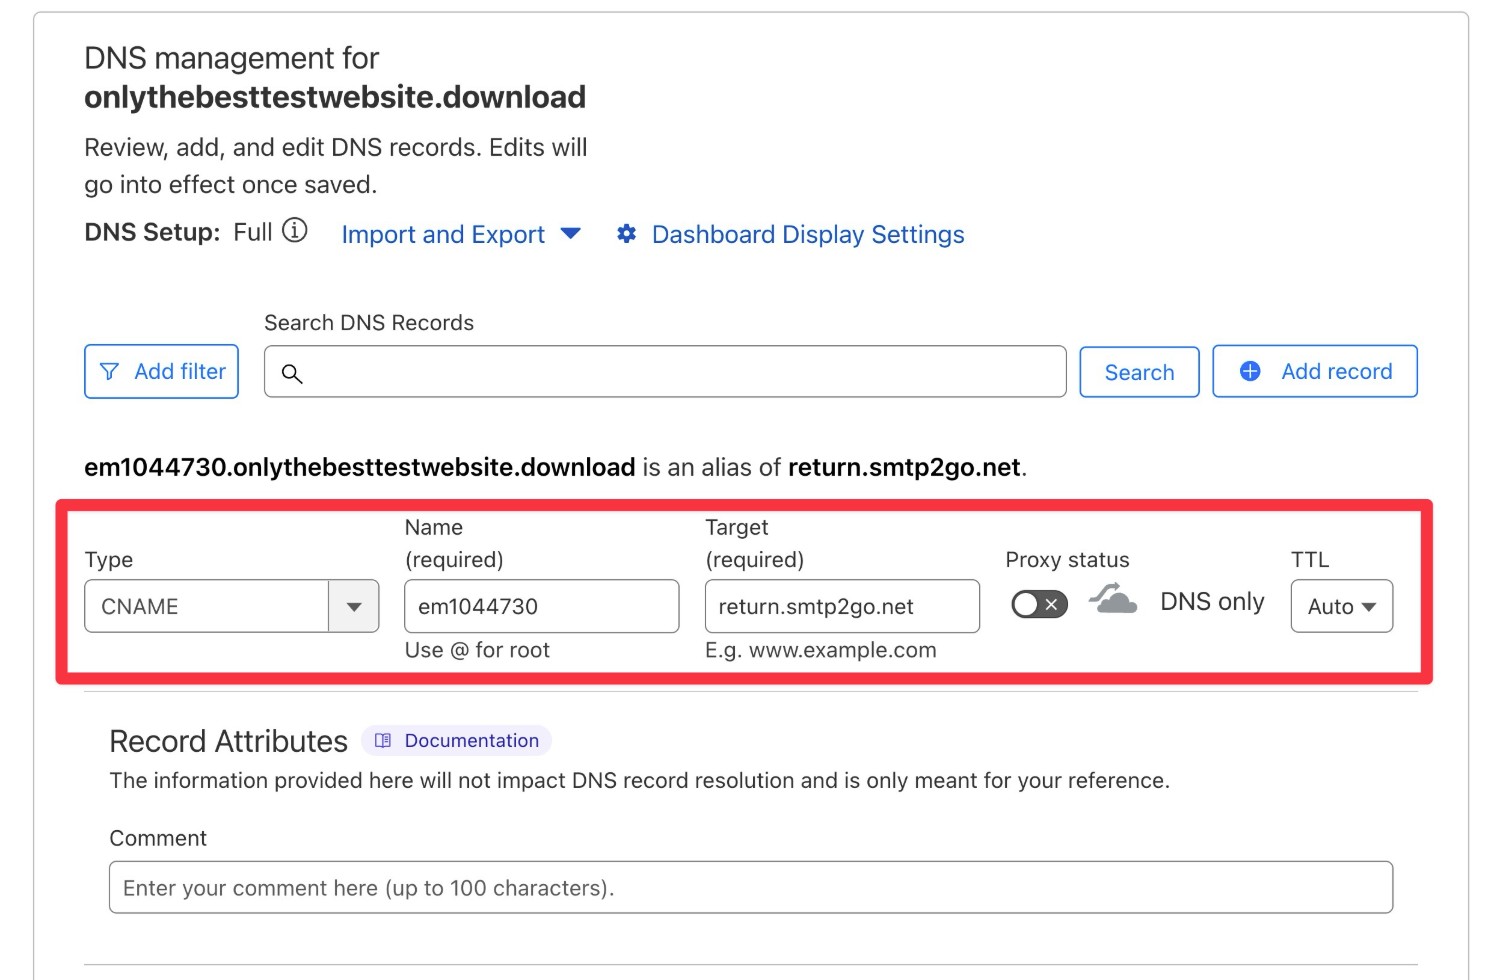The height and width of the screenshot is (980, 1500).
Task: Click the funnel filter icon
Action: (110, 372)
